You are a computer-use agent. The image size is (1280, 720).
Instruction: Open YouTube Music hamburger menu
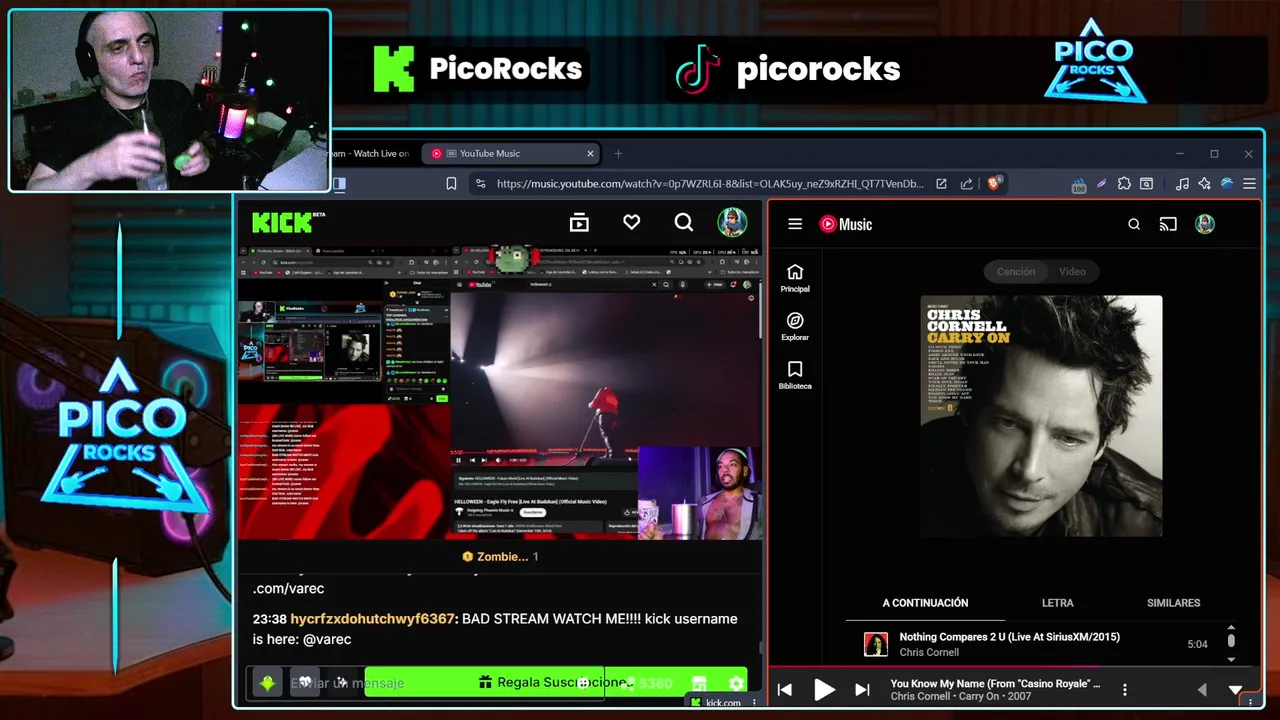point(795,224)
